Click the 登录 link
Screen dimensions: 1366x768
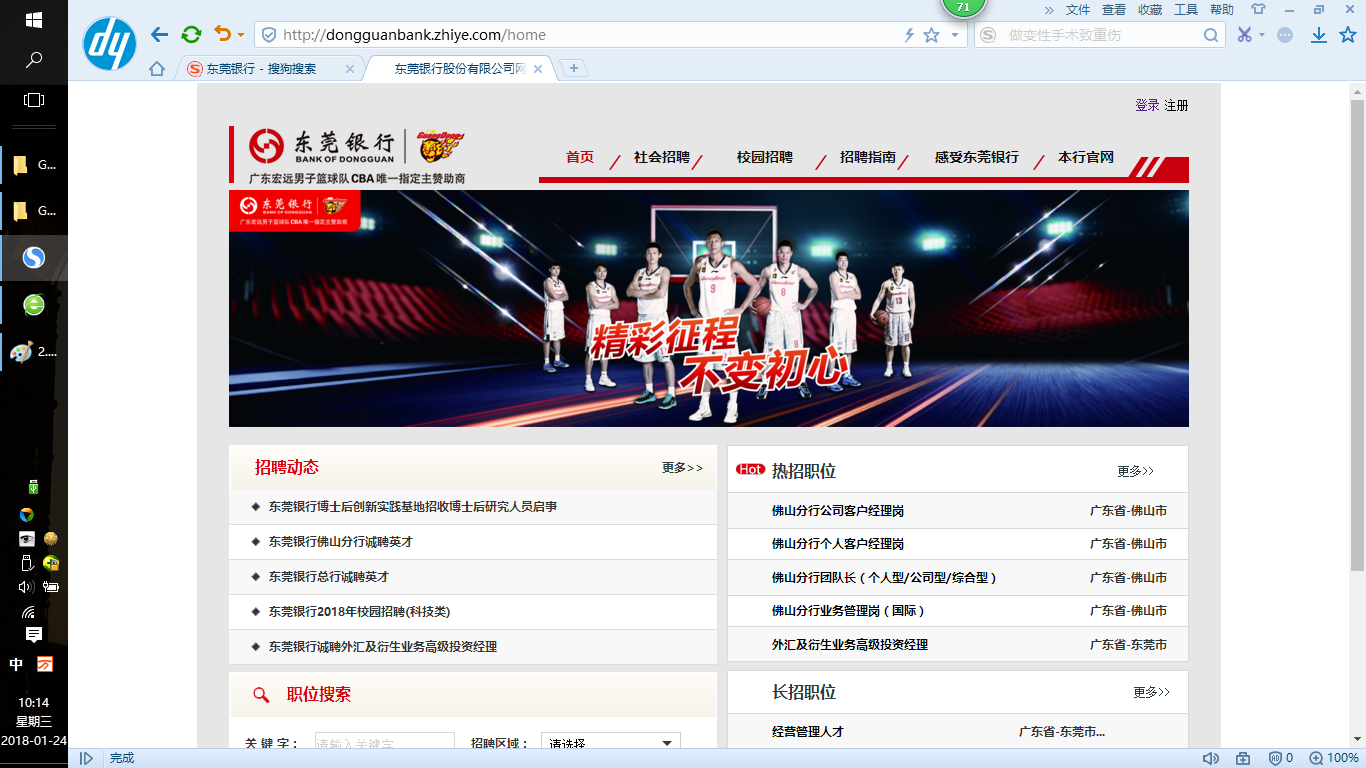tap(1147, 105)
